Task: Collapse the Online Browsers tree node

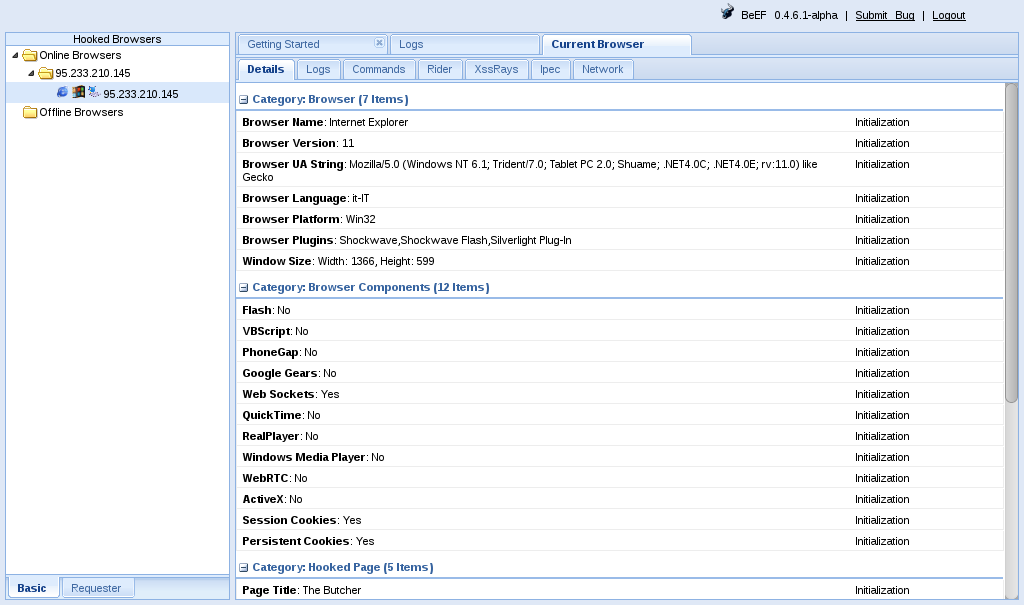Action: click(15, 56)
